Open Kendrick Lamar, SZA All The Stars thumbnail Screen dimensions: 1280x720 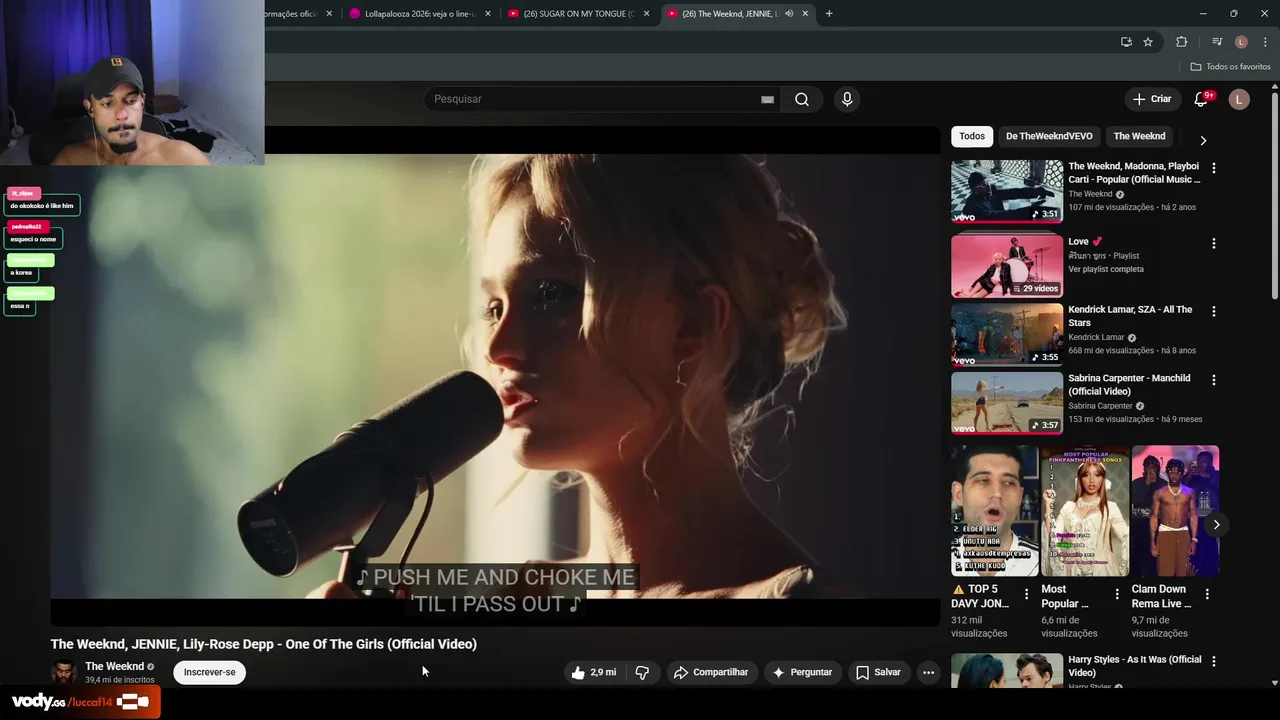coord(1007,335)
